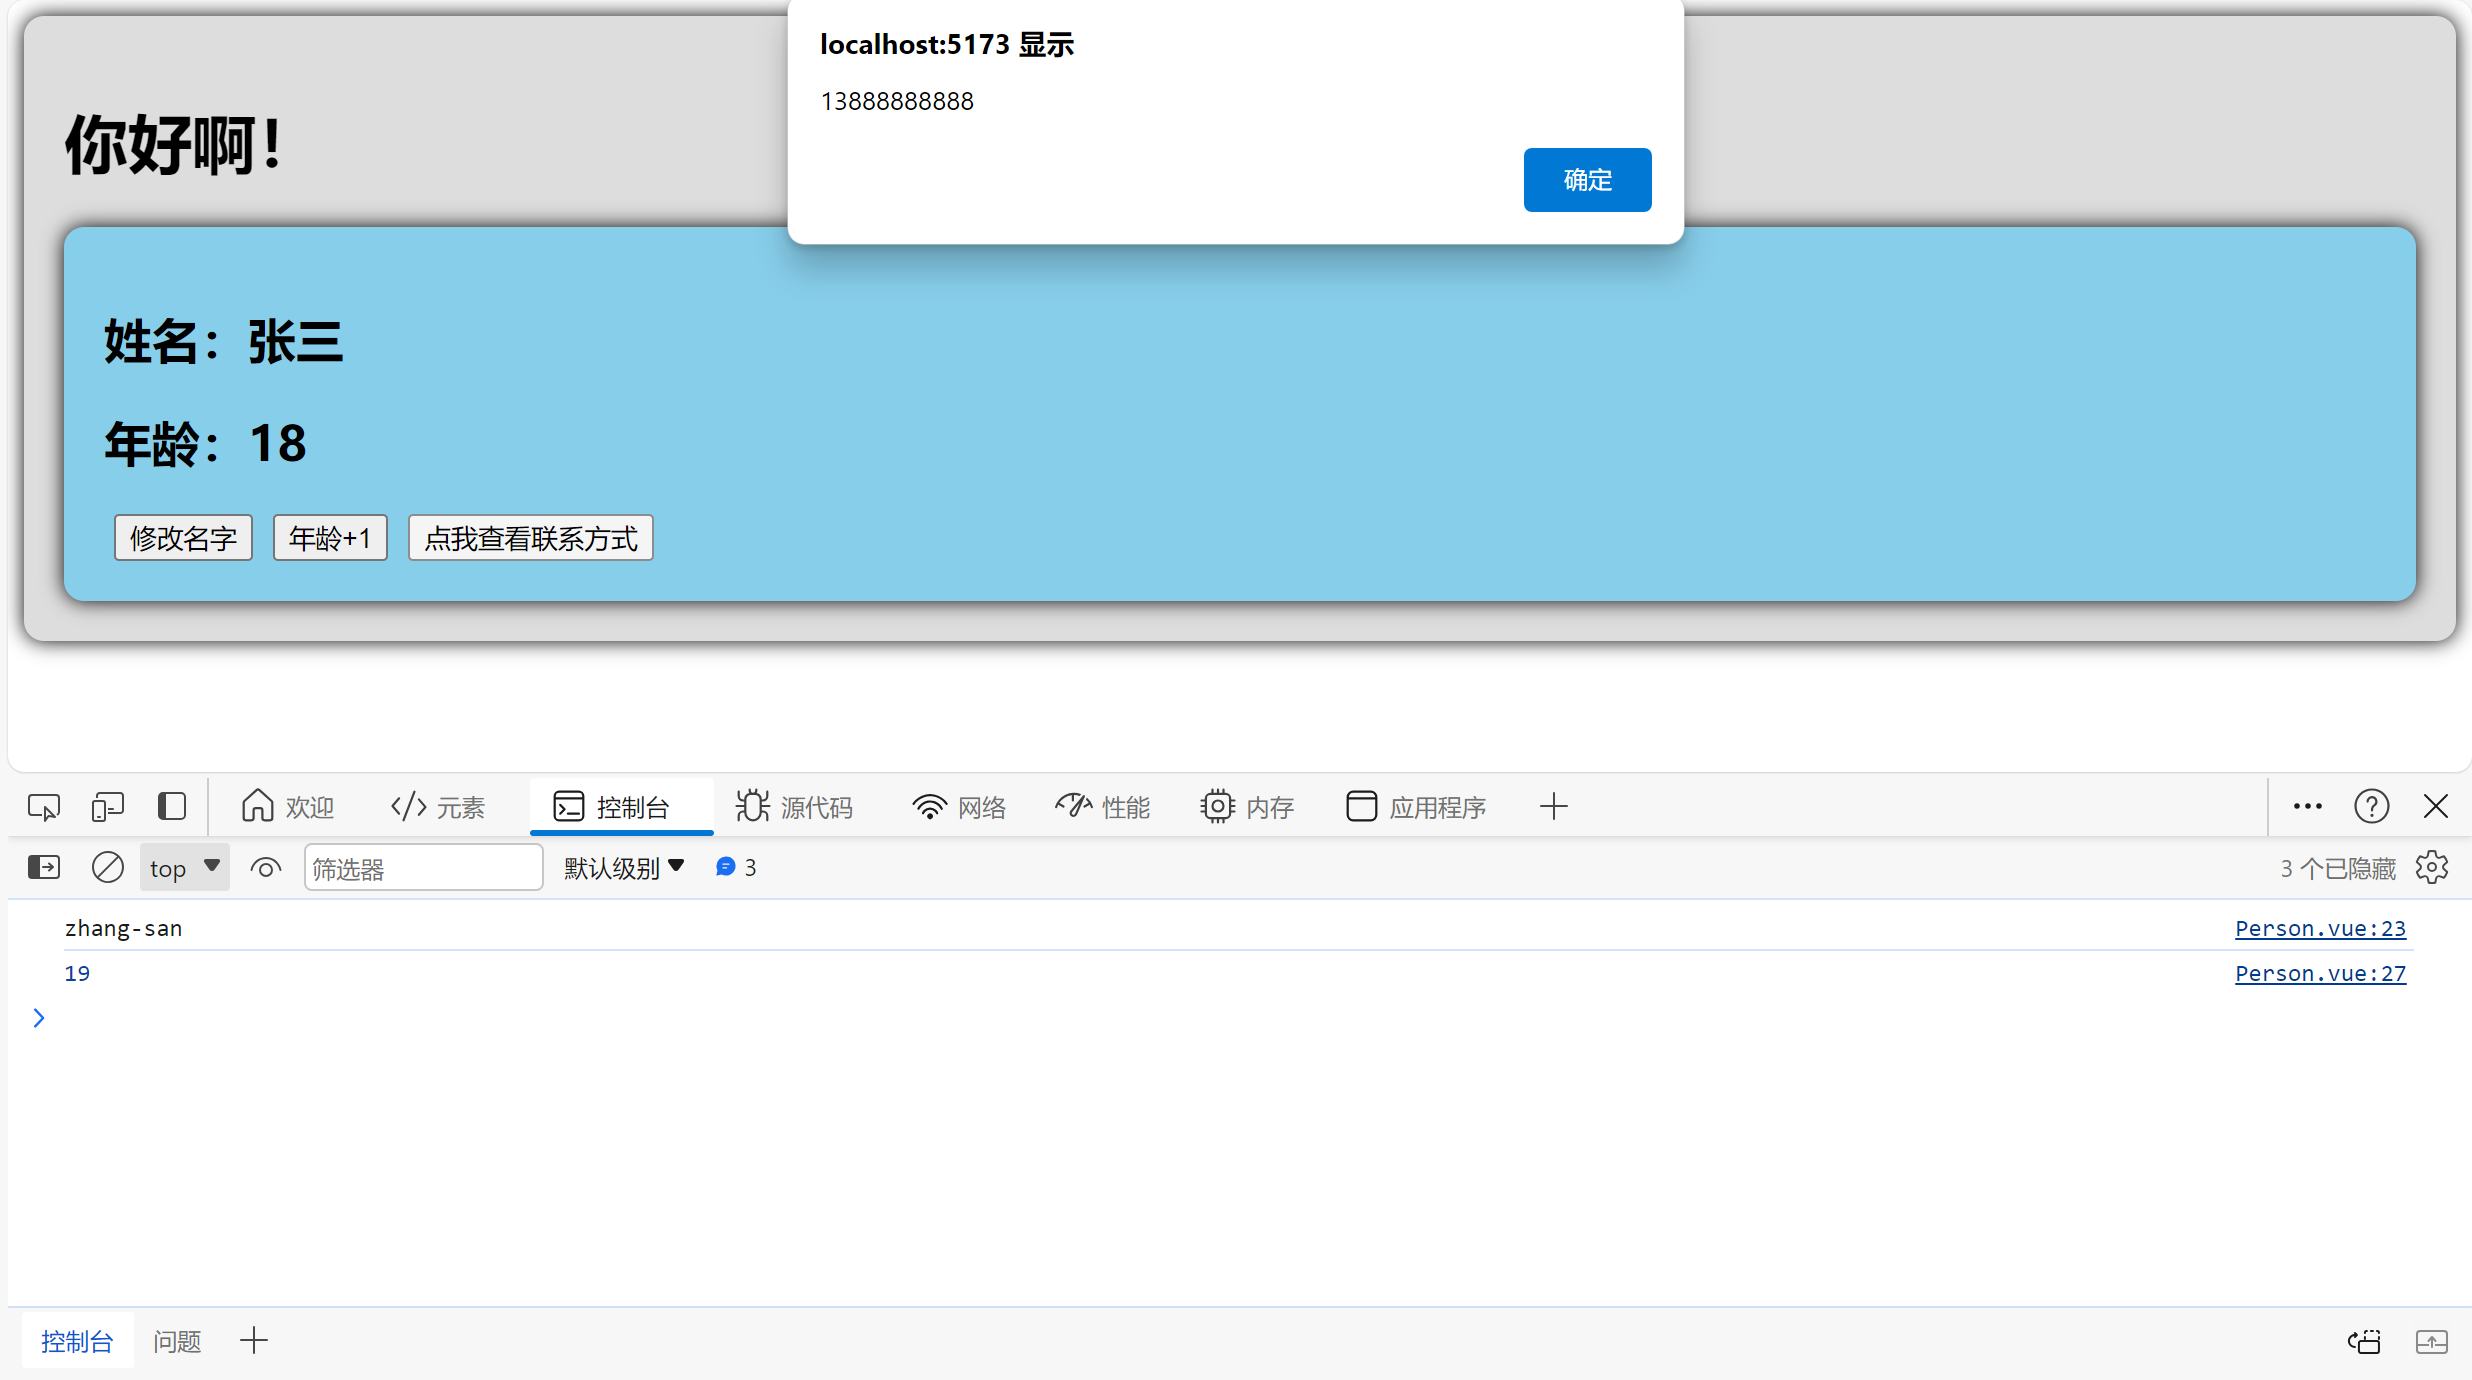2472x1380 pixels.
Task: Click 确定 in the alert dialog
Action: click(1587, 180)
